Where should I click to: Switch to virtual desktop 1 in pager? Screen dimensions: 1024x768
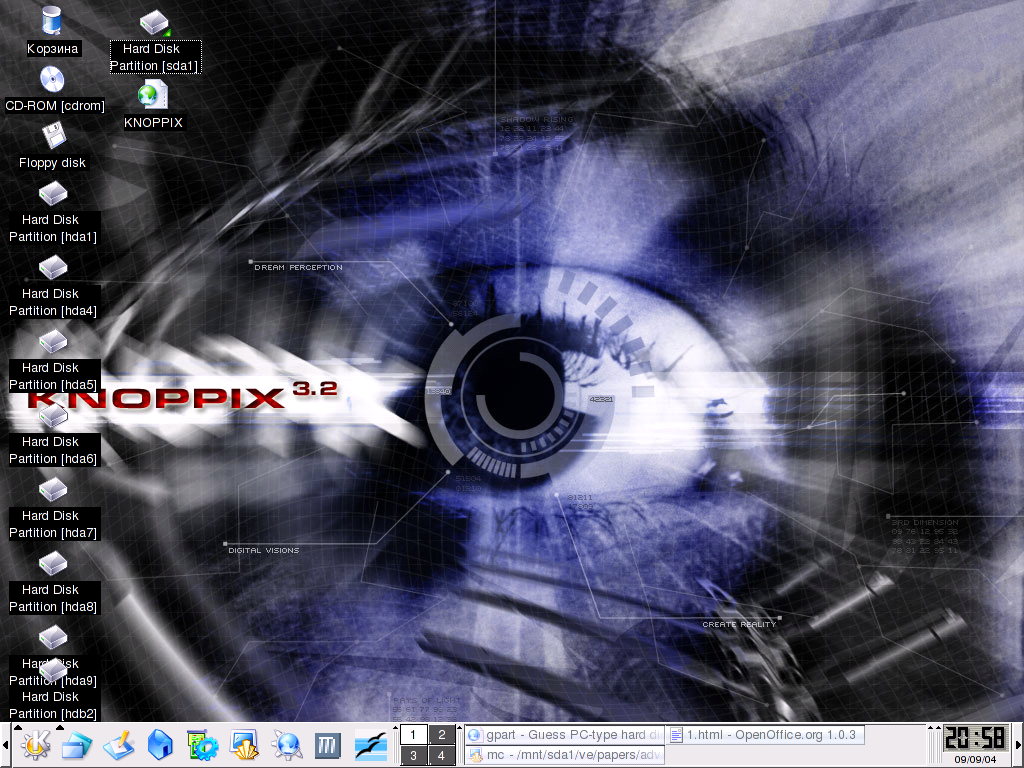pos(413,735)
